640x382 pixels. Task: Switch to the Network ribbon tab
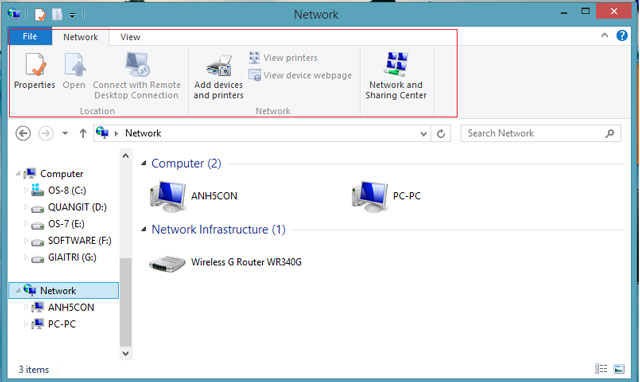tap(80, 37)
